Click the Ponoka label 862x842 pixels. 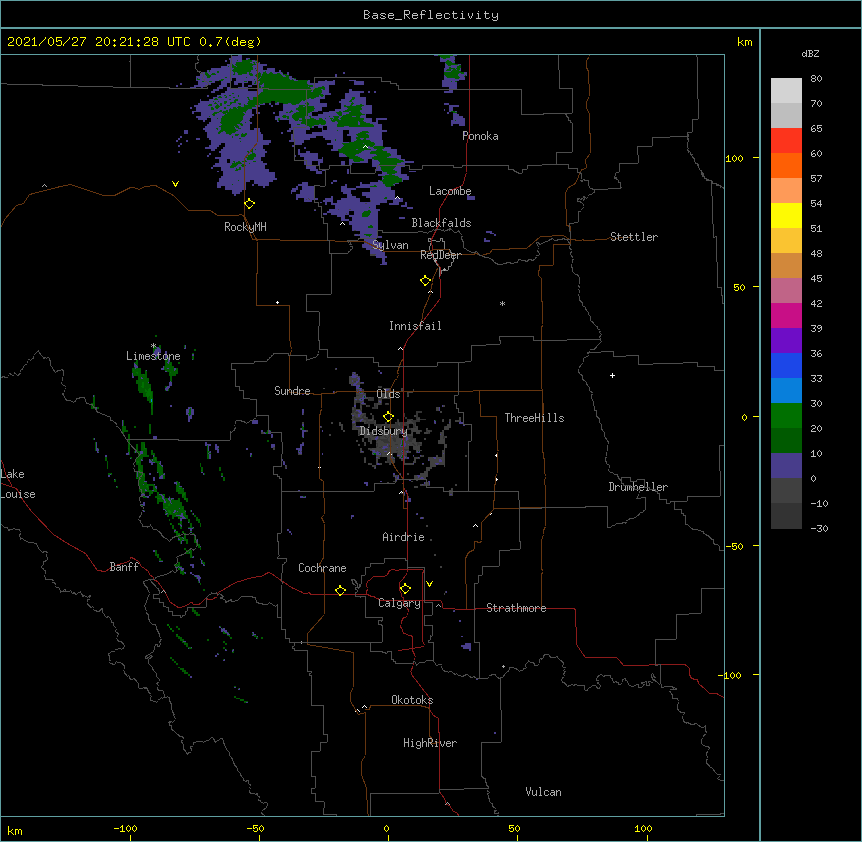pos(480,136)
